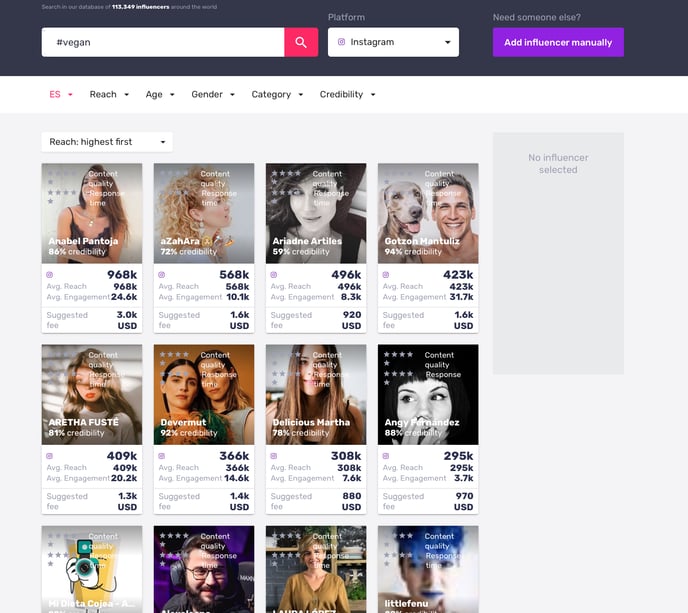Click 968k follower count on Anabel Pantoja

[x=122, y=275]
